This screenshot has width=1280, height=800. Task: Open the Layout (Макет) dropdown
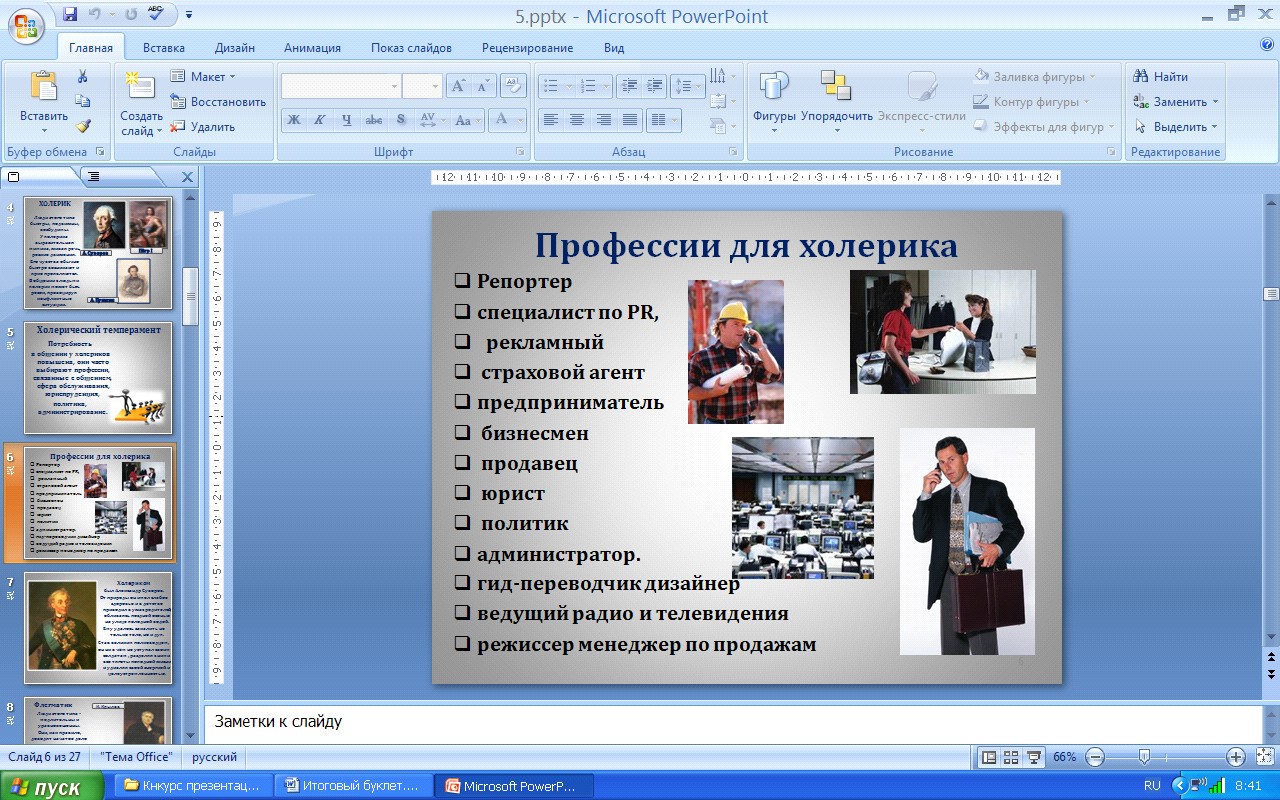click(203, 76)
